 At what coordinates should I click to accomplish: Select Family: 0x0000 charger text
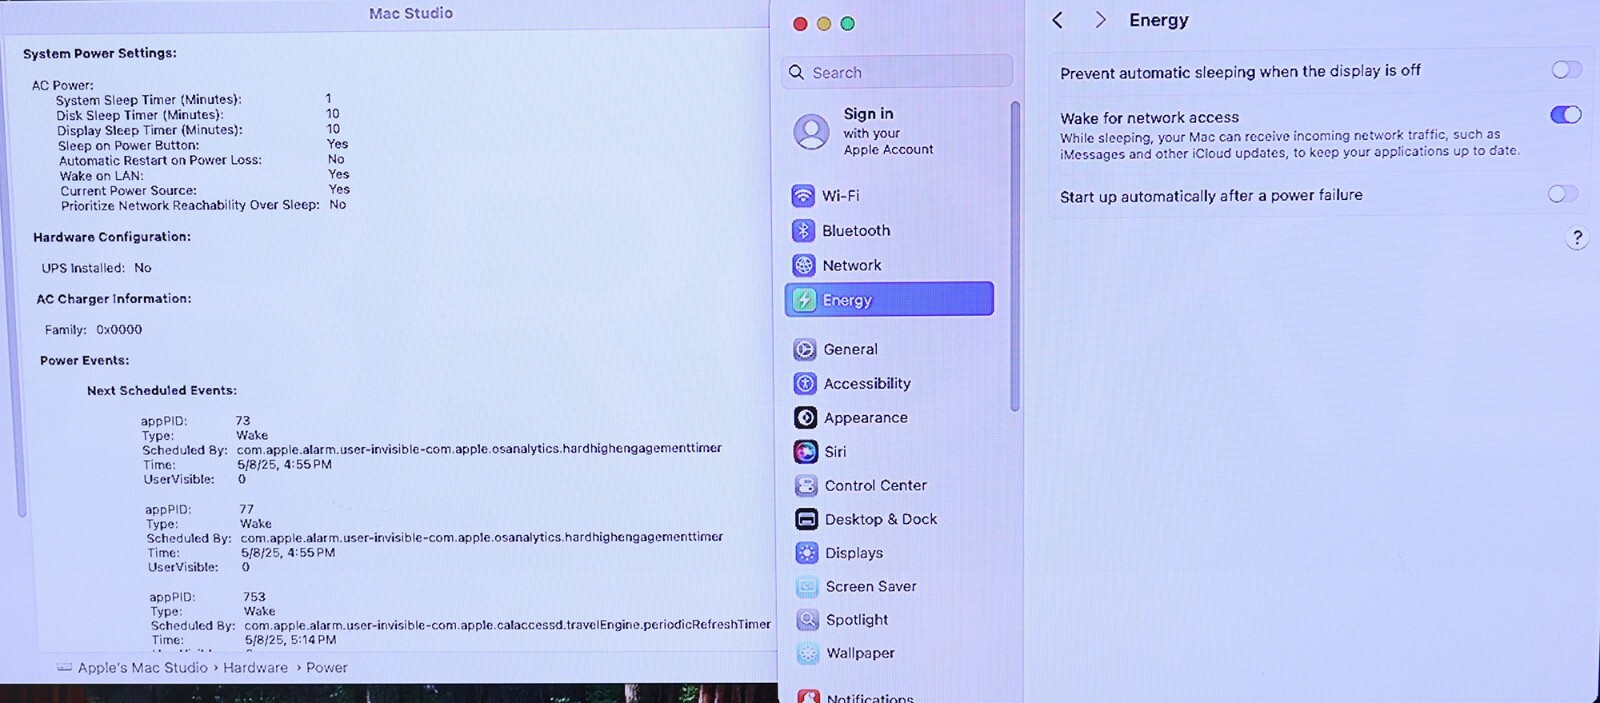tap(93, 329)
